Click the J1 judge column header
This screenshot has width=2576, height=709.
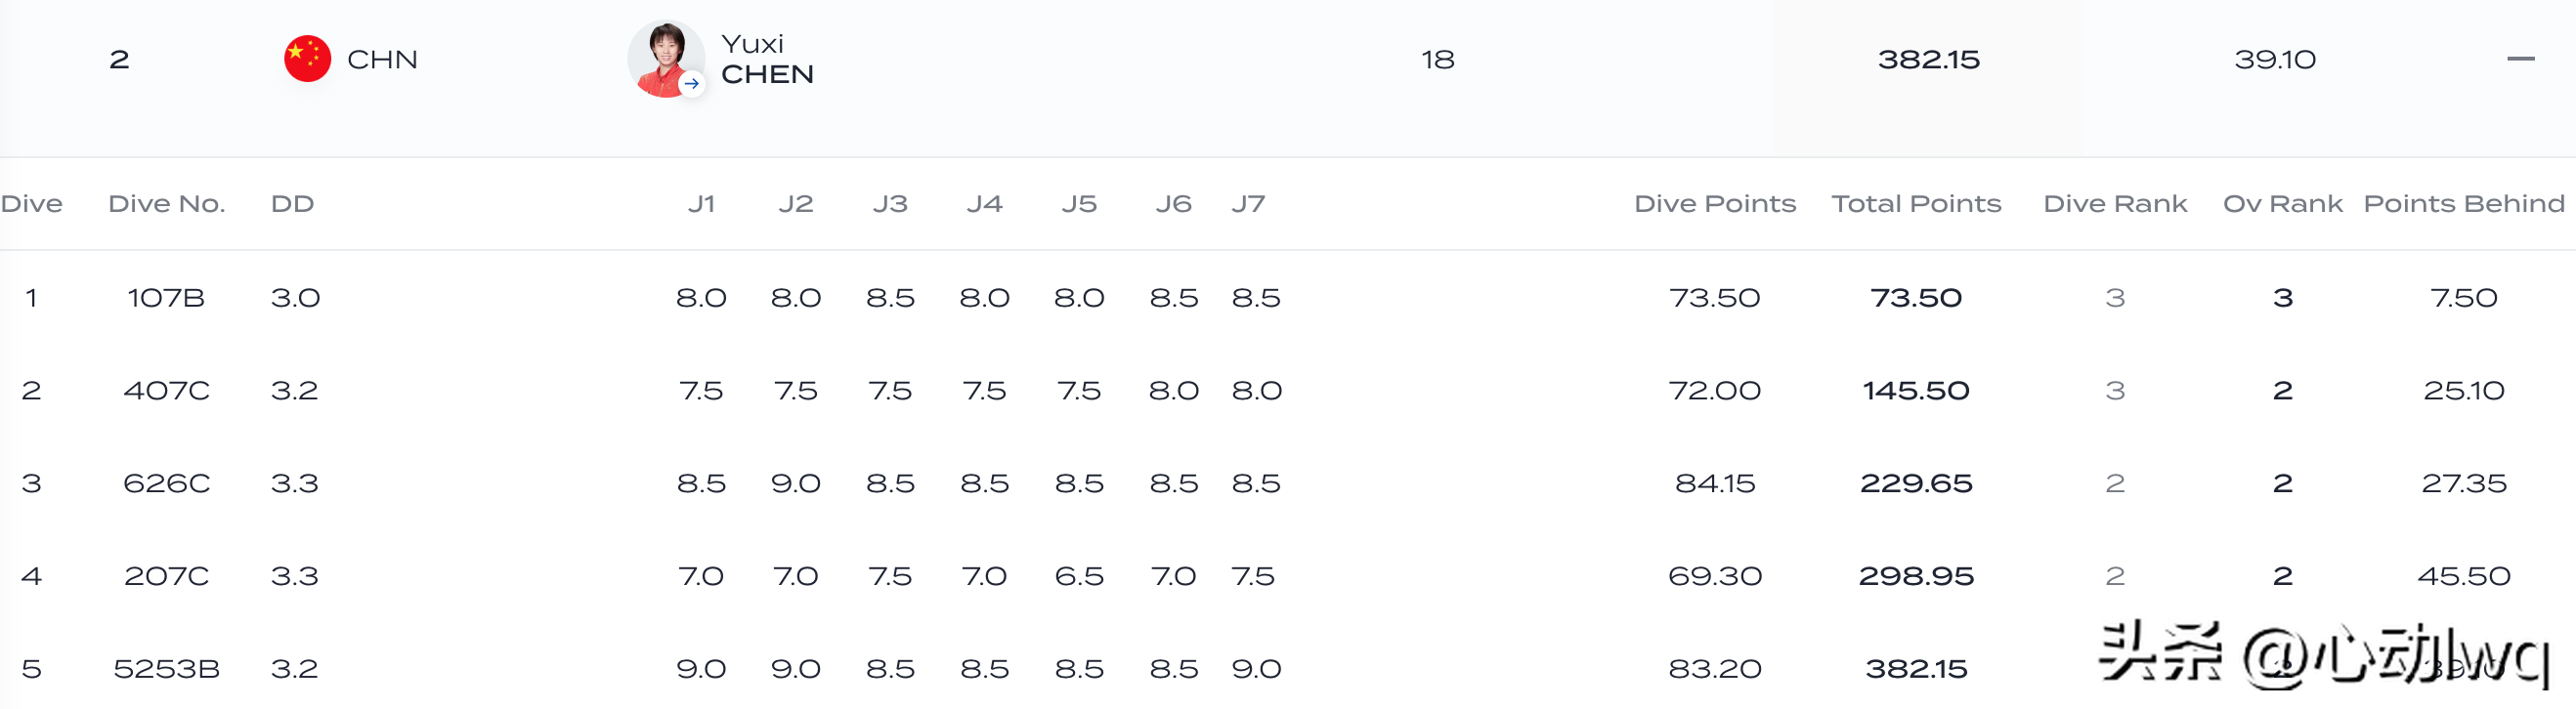(701, 204)
